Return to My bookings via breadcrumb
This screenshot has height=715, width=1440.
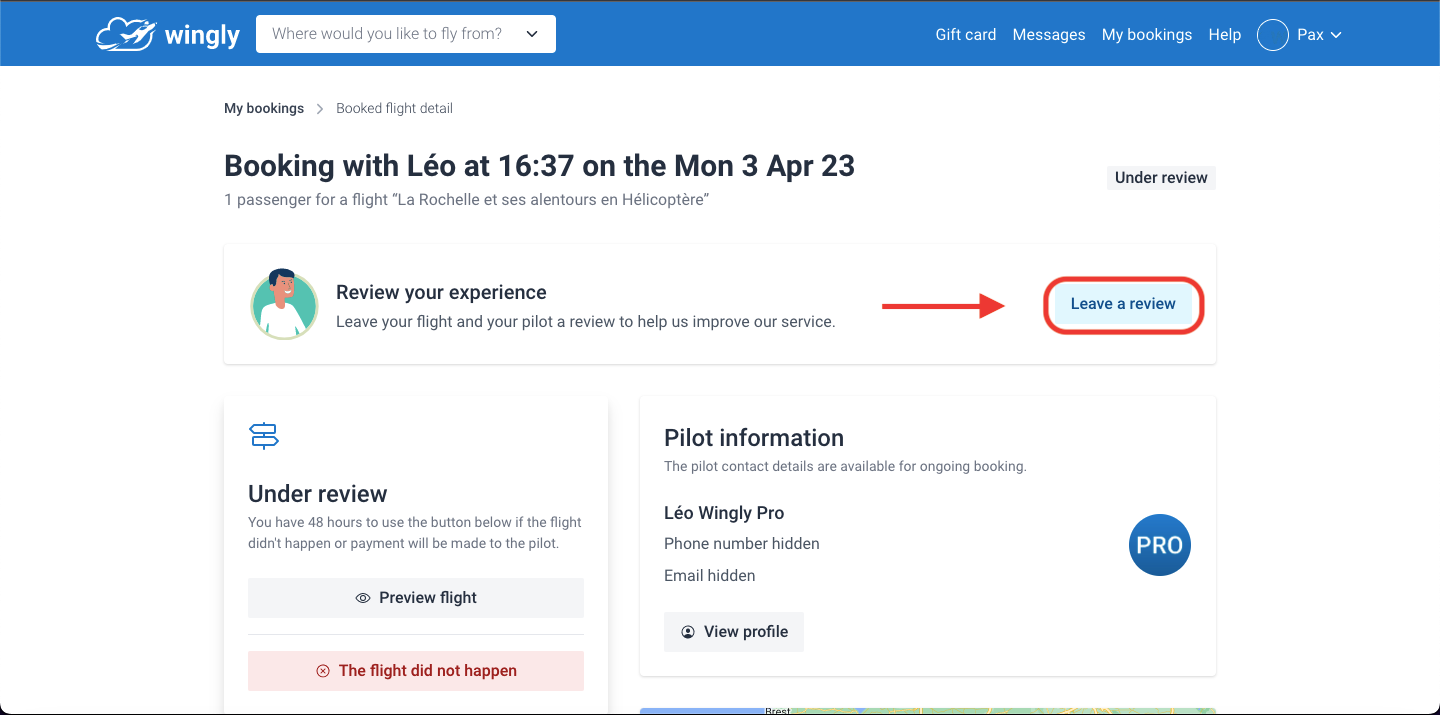tap(264, 108)
